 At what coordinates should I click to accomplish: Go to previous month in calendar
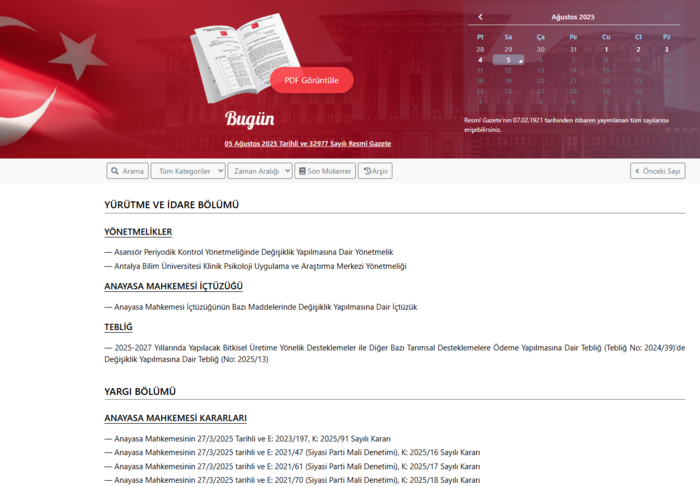coord(480,17)
